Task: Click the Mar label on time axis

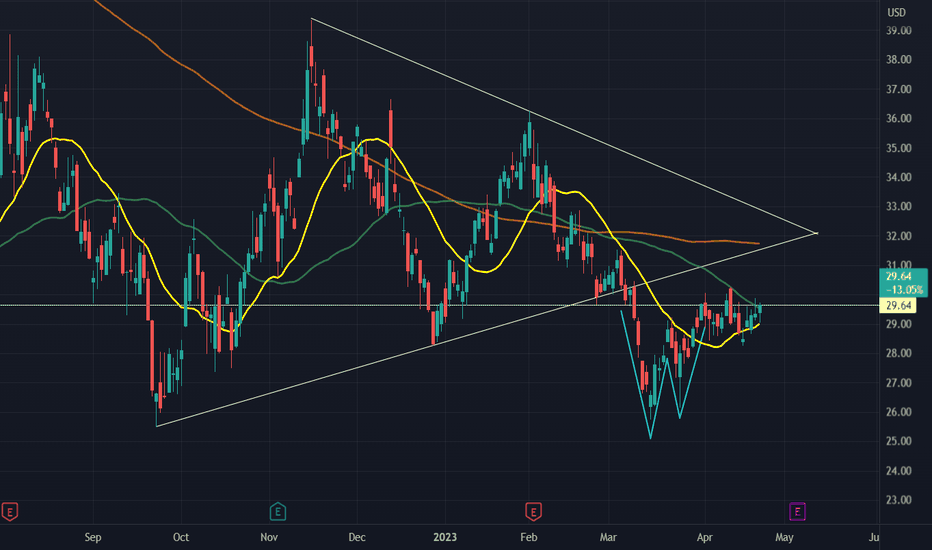Action: (x=608, y=538)
